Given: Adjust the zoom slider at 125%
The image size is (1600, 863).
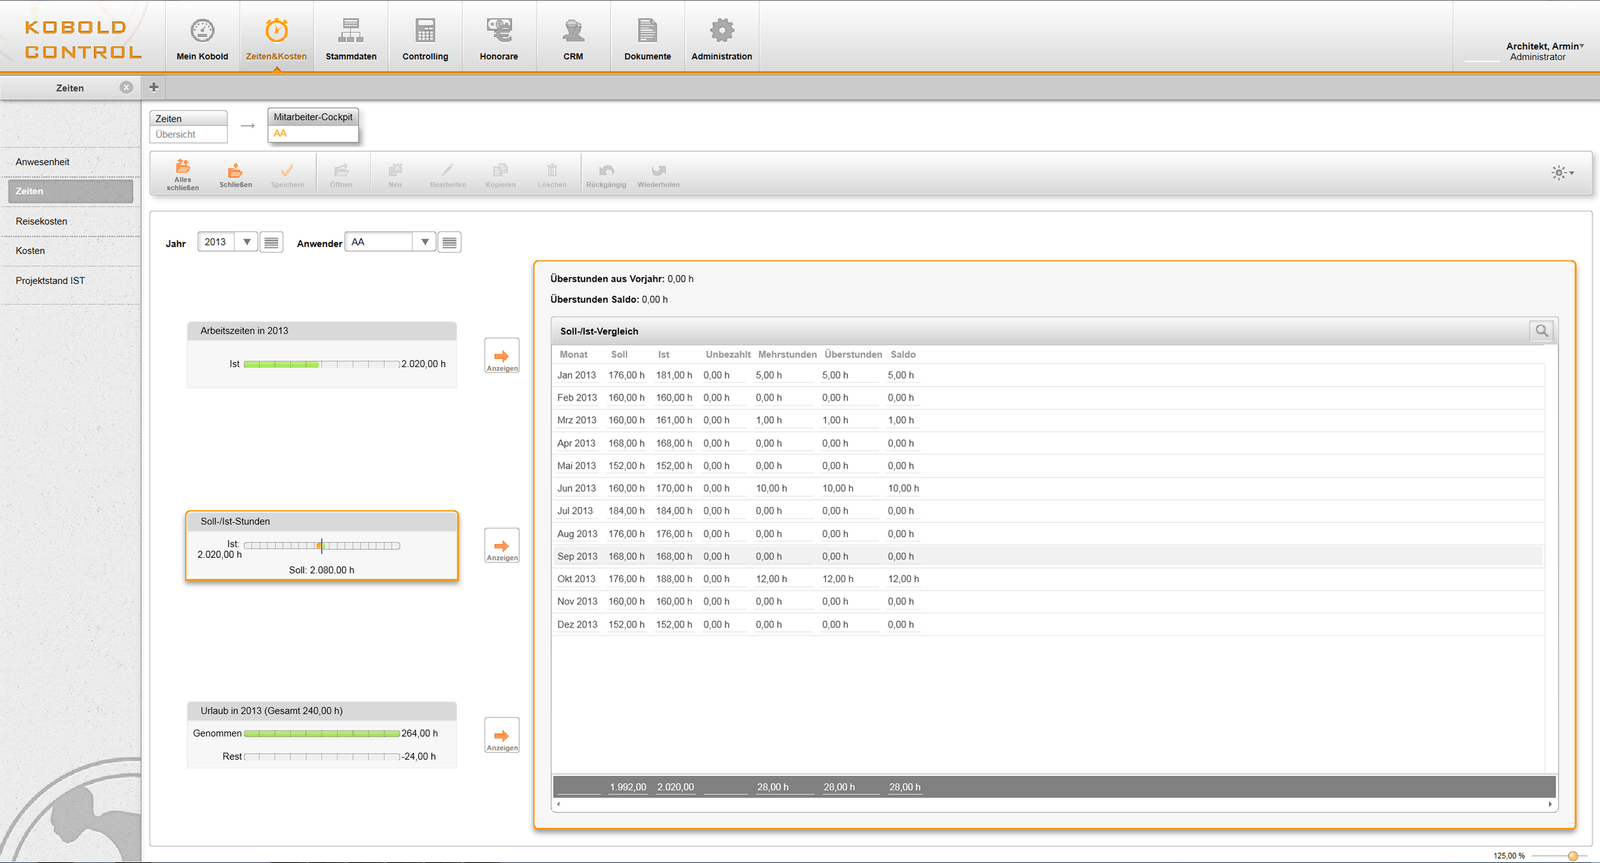Looking at the screenshot, I should (x=1573, y=856).
